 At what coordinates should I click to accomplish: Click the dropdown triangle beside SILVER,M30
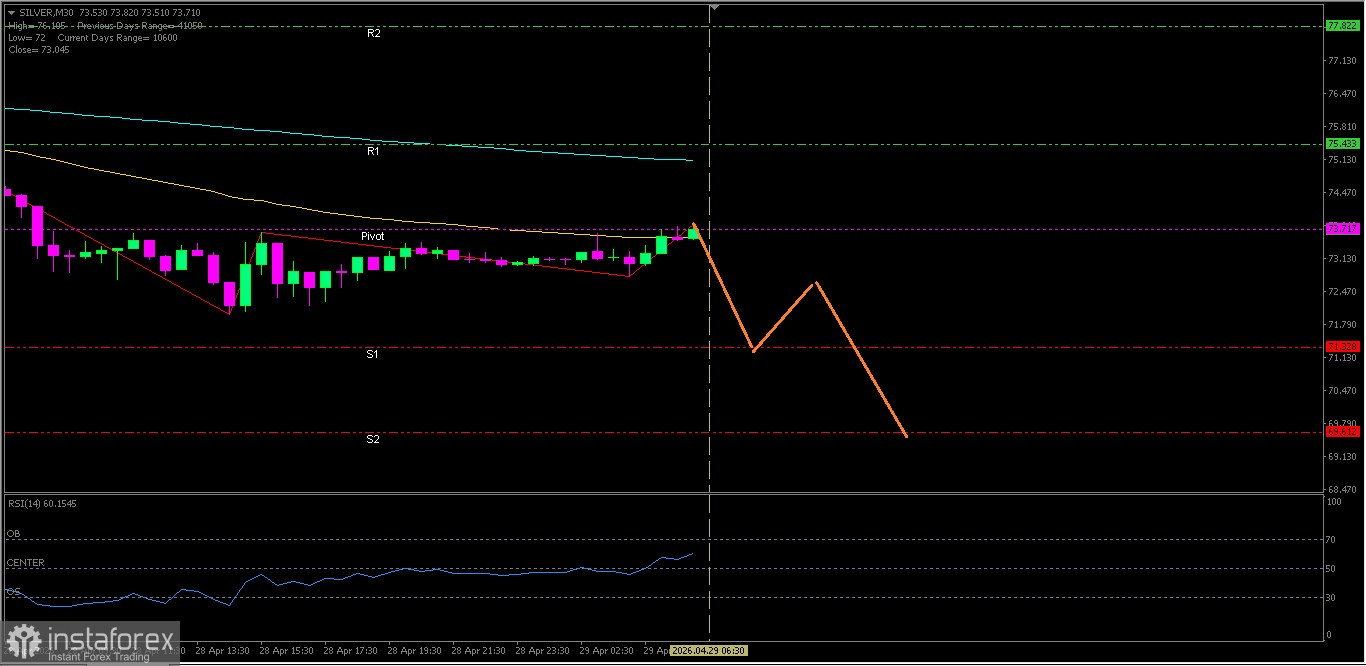11,12
